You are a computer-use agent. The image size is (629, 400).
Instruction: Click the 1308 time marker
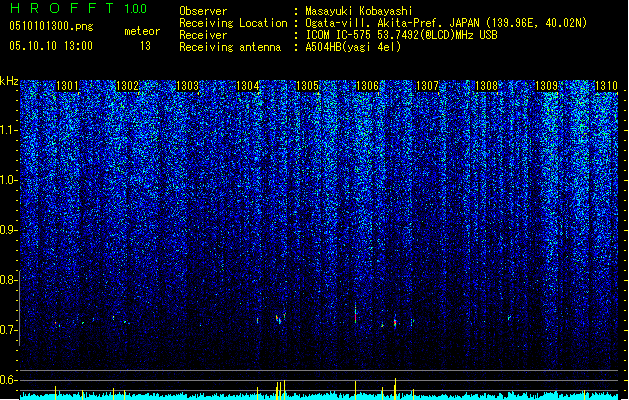click(x=486, y=86)
